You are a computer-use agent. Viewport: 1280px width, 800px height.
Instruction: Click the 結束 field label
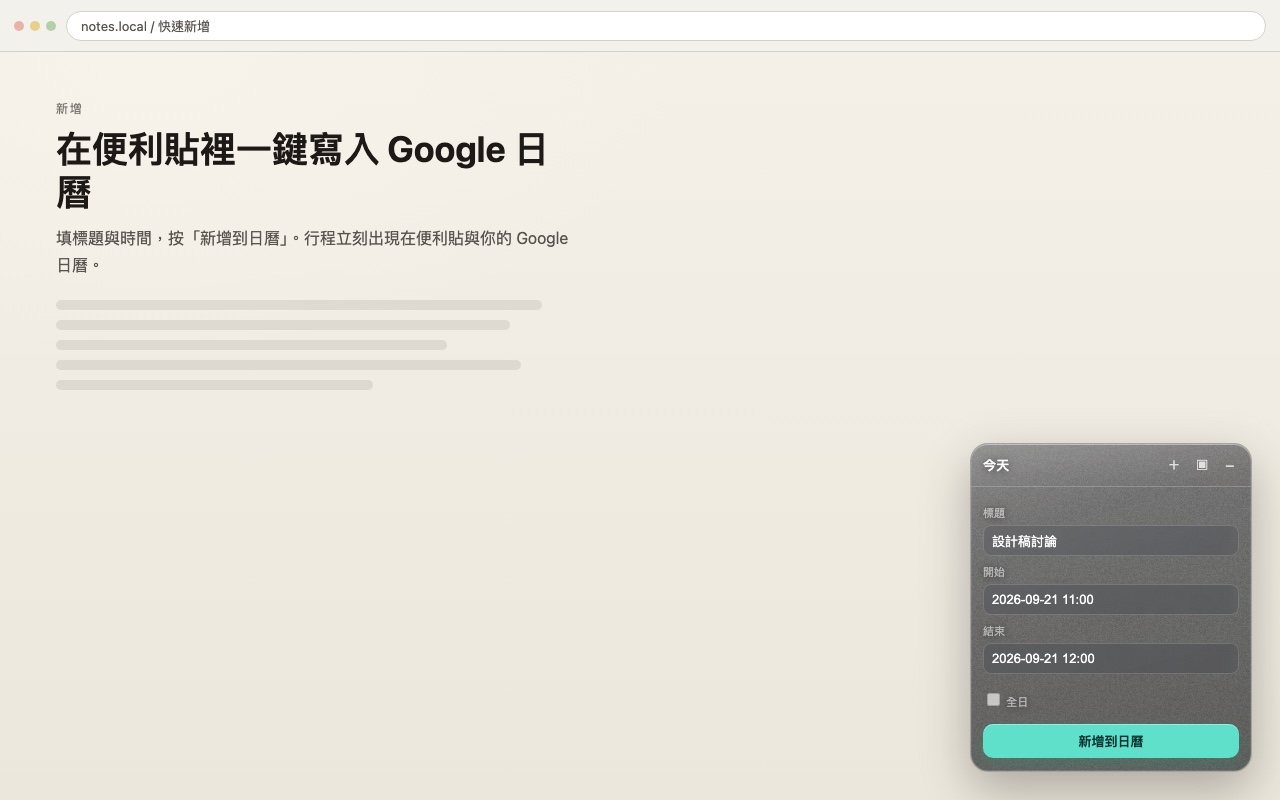pyautogui.click(x=994, y=631)
